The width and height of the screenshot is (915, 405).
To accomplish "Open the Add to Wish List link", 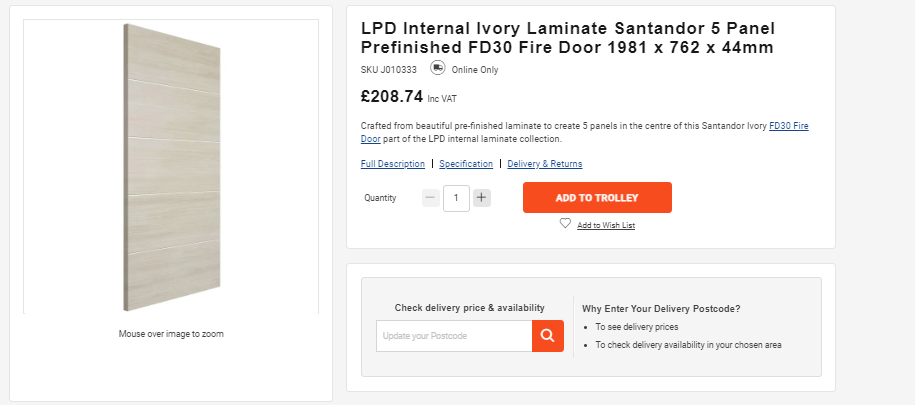I will tap(606, 225).
